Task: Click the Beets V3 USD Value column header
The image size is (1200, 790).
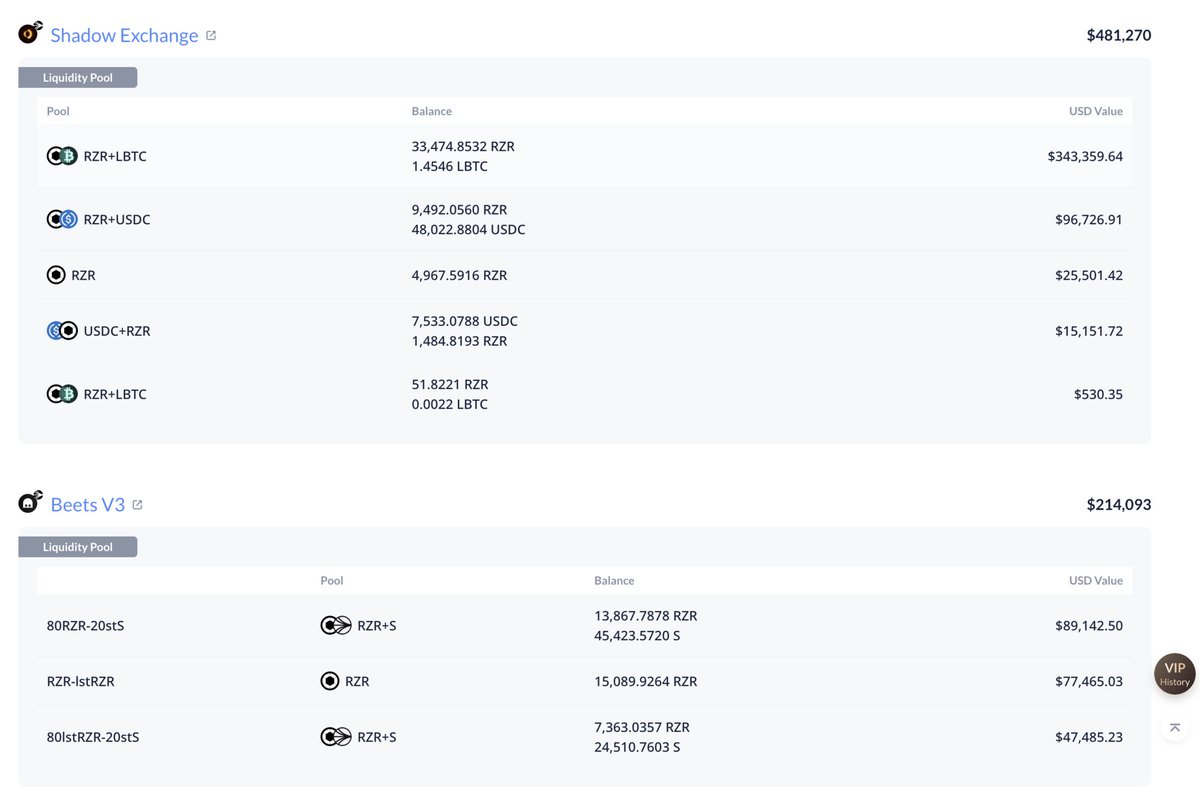Action: pyautogui.click(x=1096, y=580)
